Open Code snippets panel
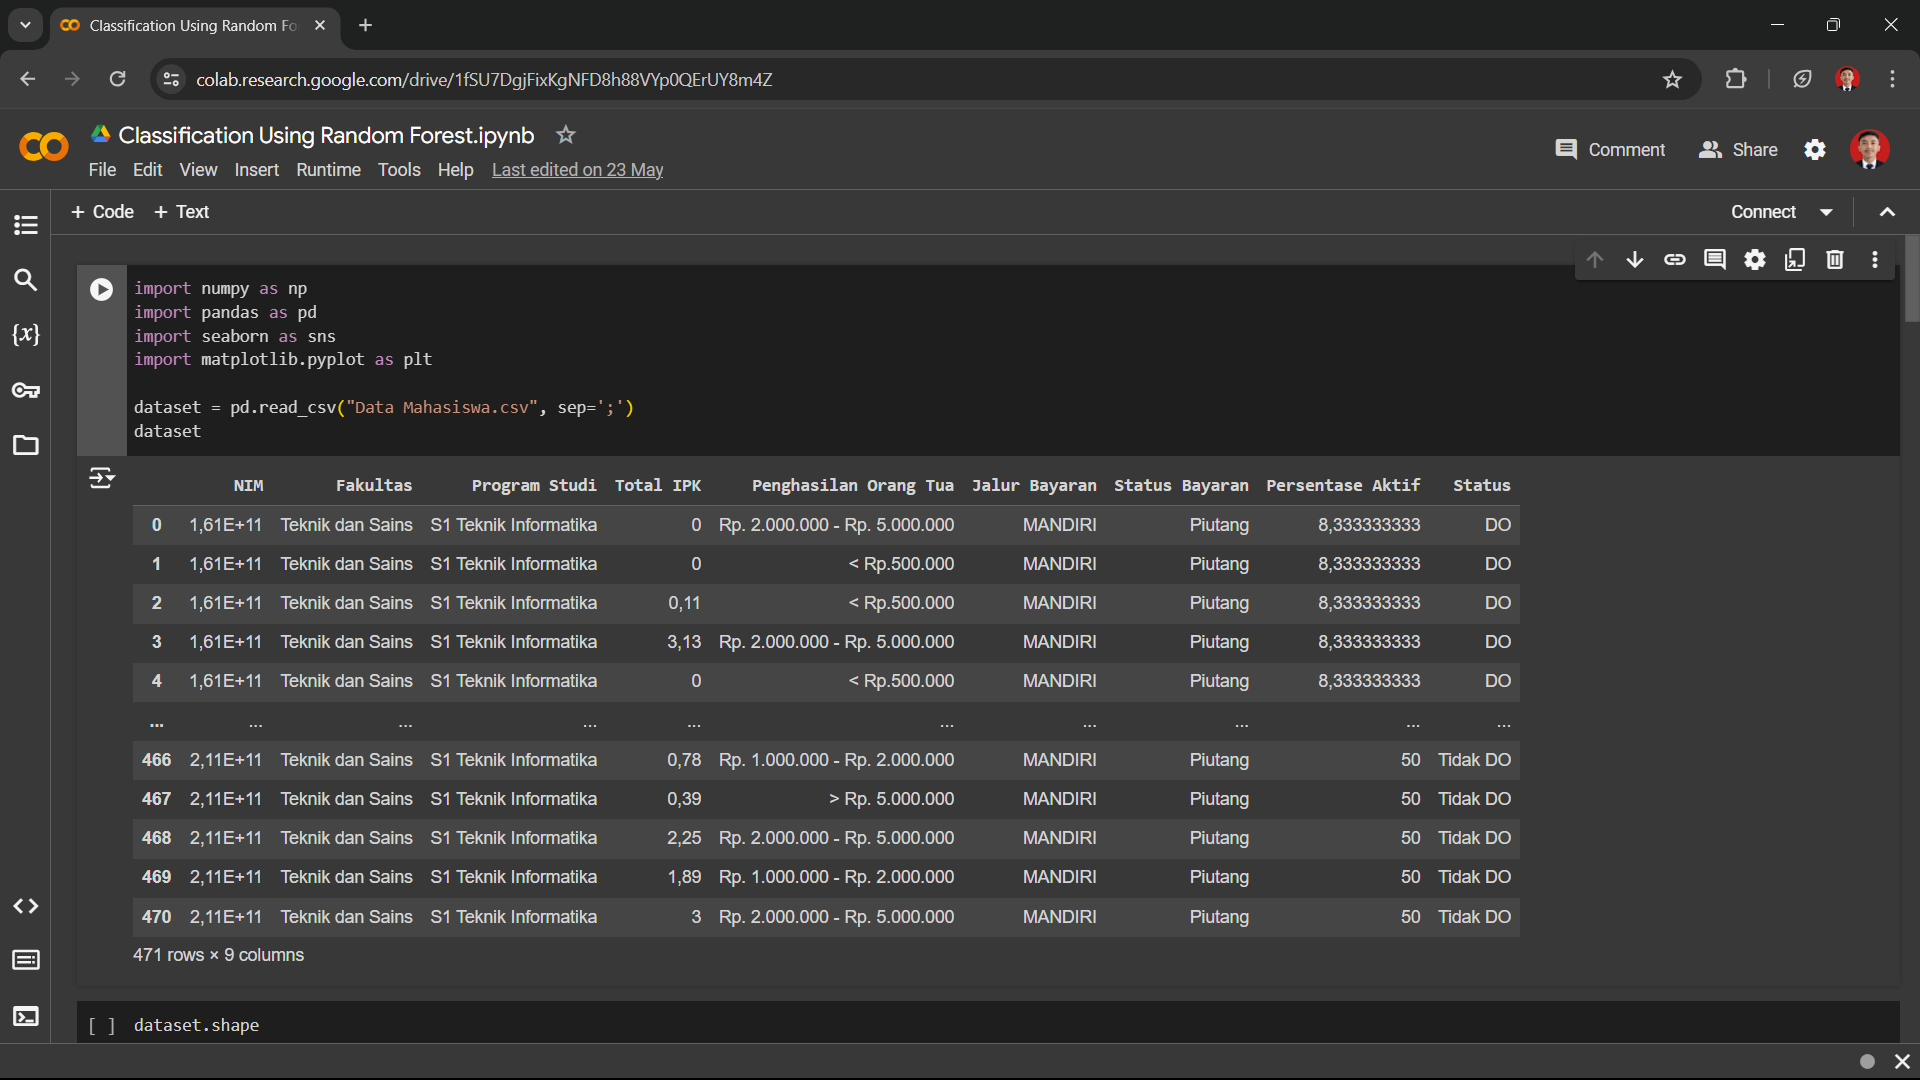Viewport: 1920px width, 1080px height. (26, 906)
